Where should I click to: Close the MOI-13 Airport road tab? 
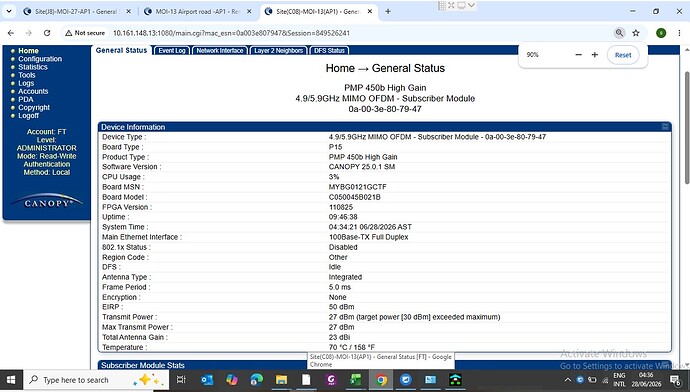[249, 11]
